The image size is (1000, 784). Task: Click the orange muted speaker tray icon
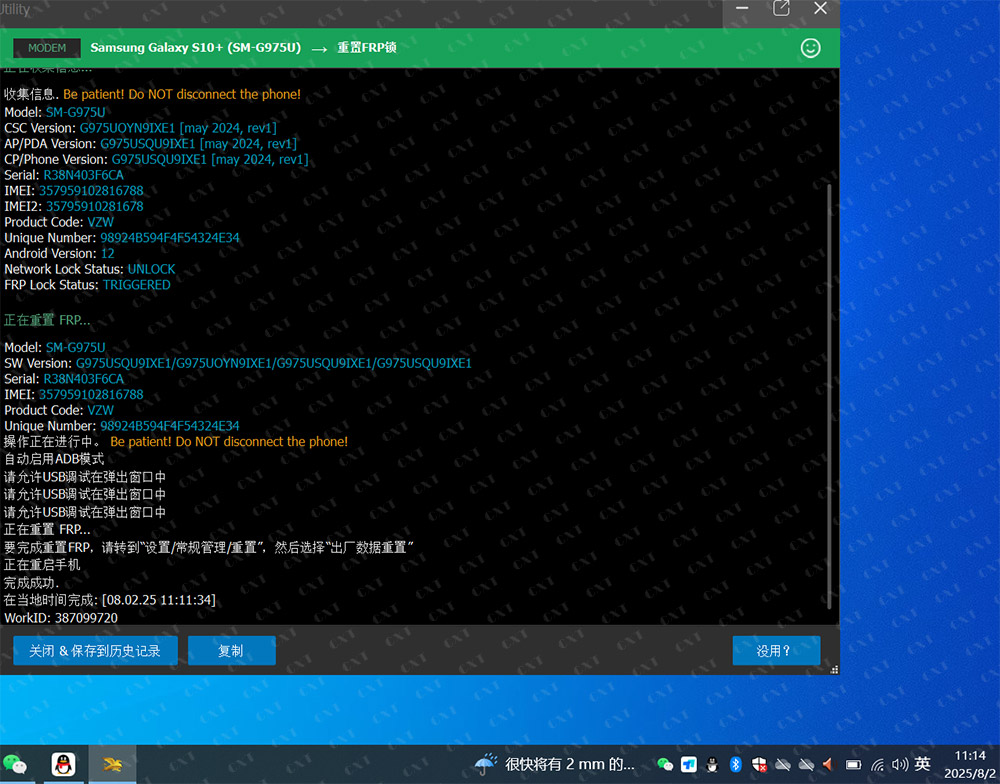point(828,764)
